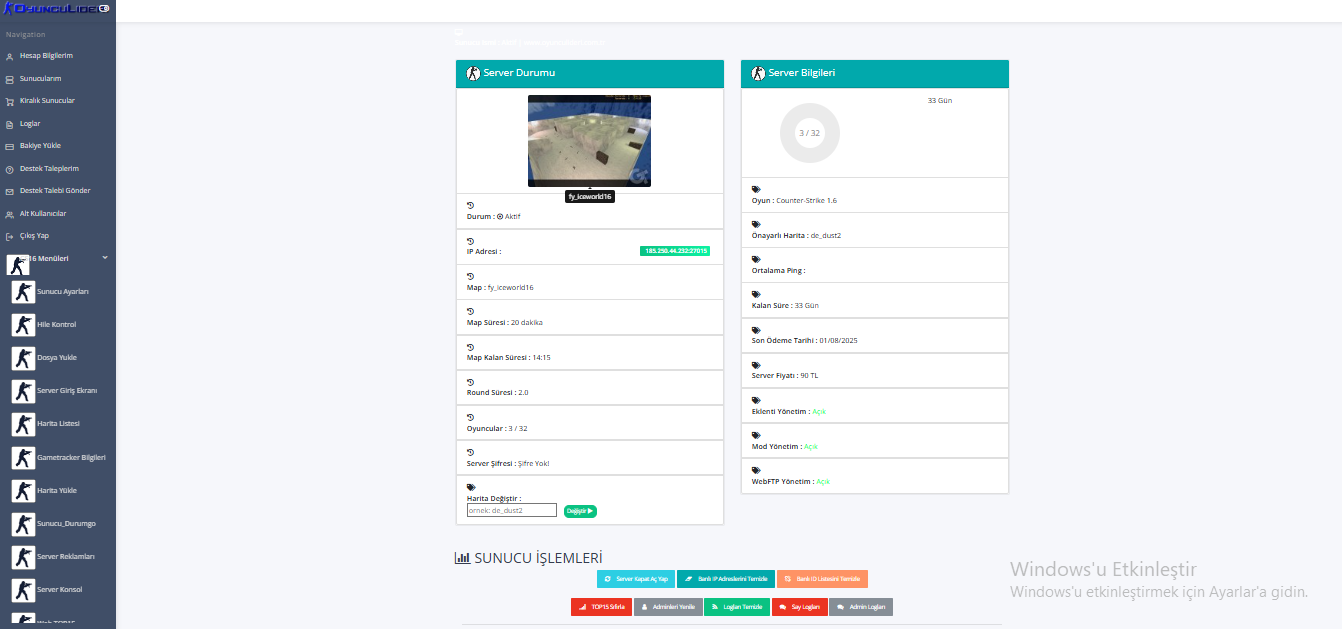This screenshot has width=1342, height=629.
Task: Click the Hile Kontrol icon
Action: point(23,324)
